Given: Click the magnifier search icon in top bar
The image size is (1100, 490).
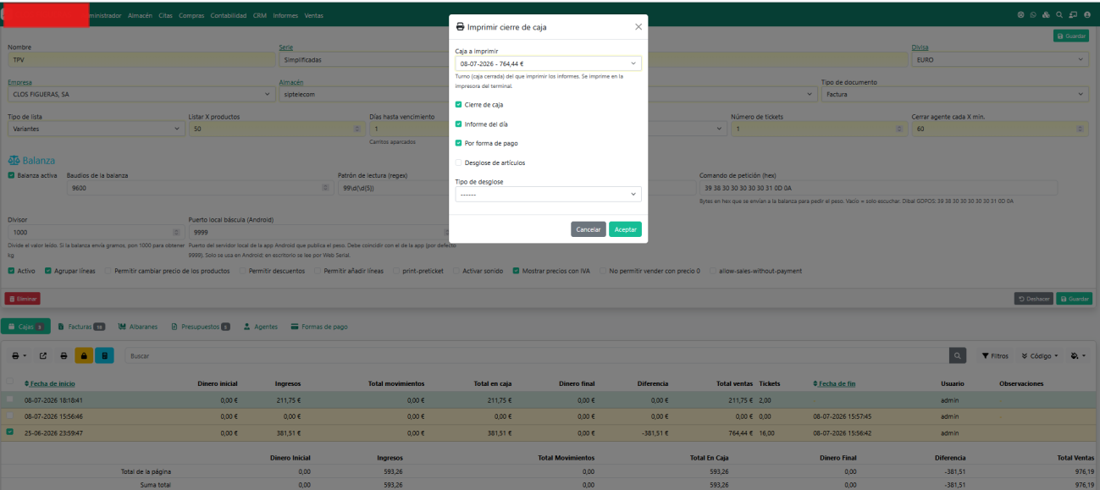Looking at the screenshot, I should (x=1059, y=15).
